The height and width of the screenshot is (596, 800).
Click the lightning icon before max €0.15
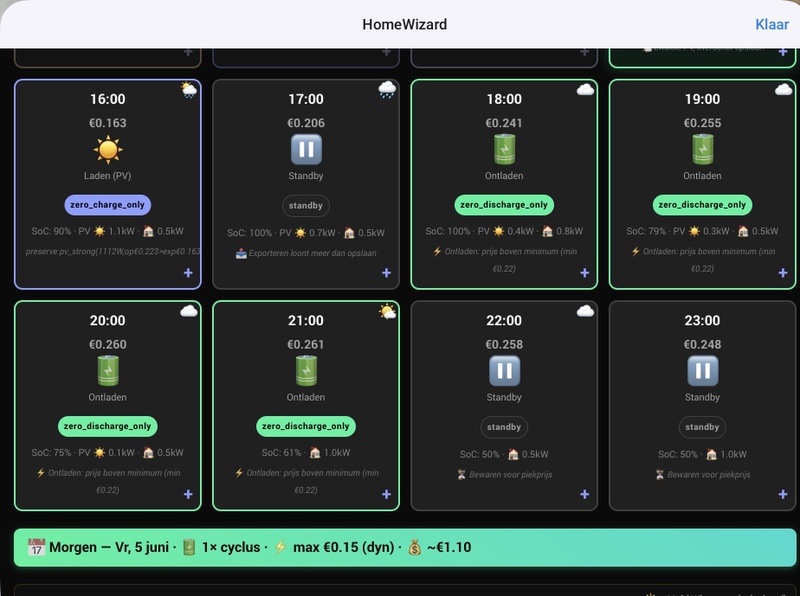tap(280, 547)
